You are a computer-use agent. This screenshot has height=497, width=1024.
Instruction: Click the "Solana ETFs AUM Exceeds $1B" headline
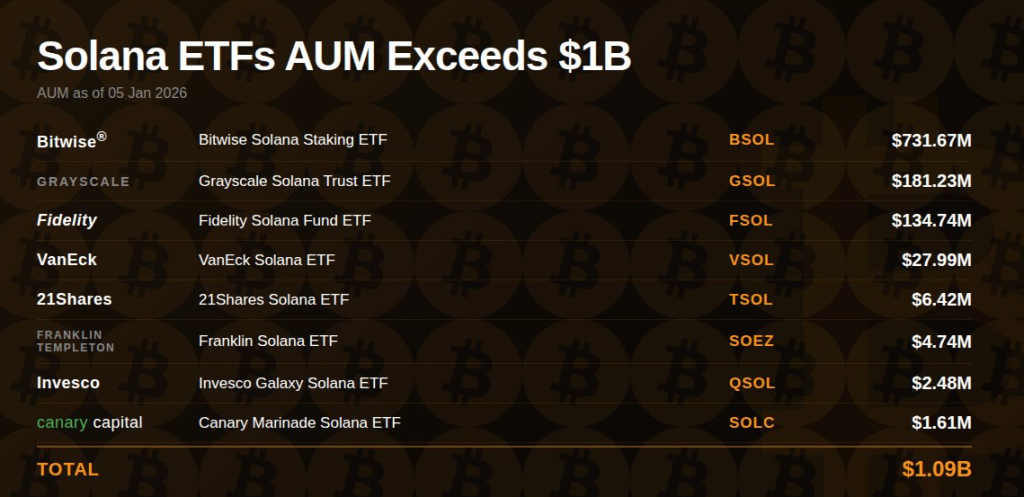(334, 57)
